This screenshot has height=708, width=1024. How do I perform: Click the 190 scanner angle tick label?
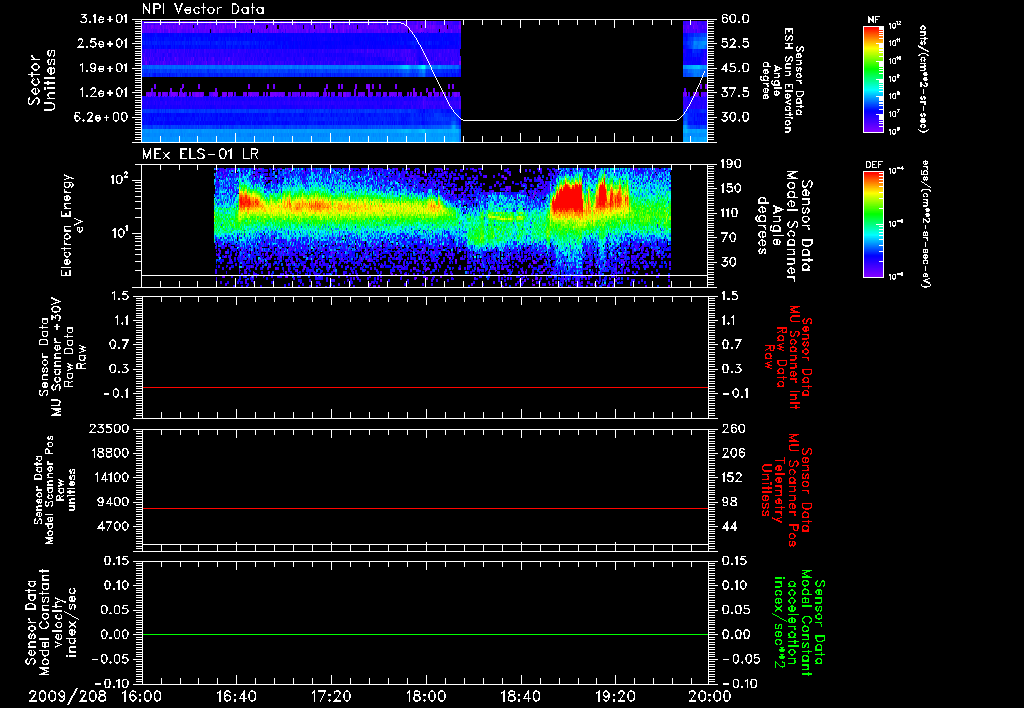[x=731, y=164]
